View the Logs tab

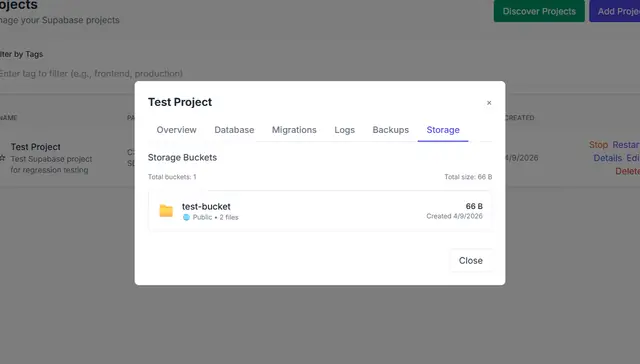(344, 130)
